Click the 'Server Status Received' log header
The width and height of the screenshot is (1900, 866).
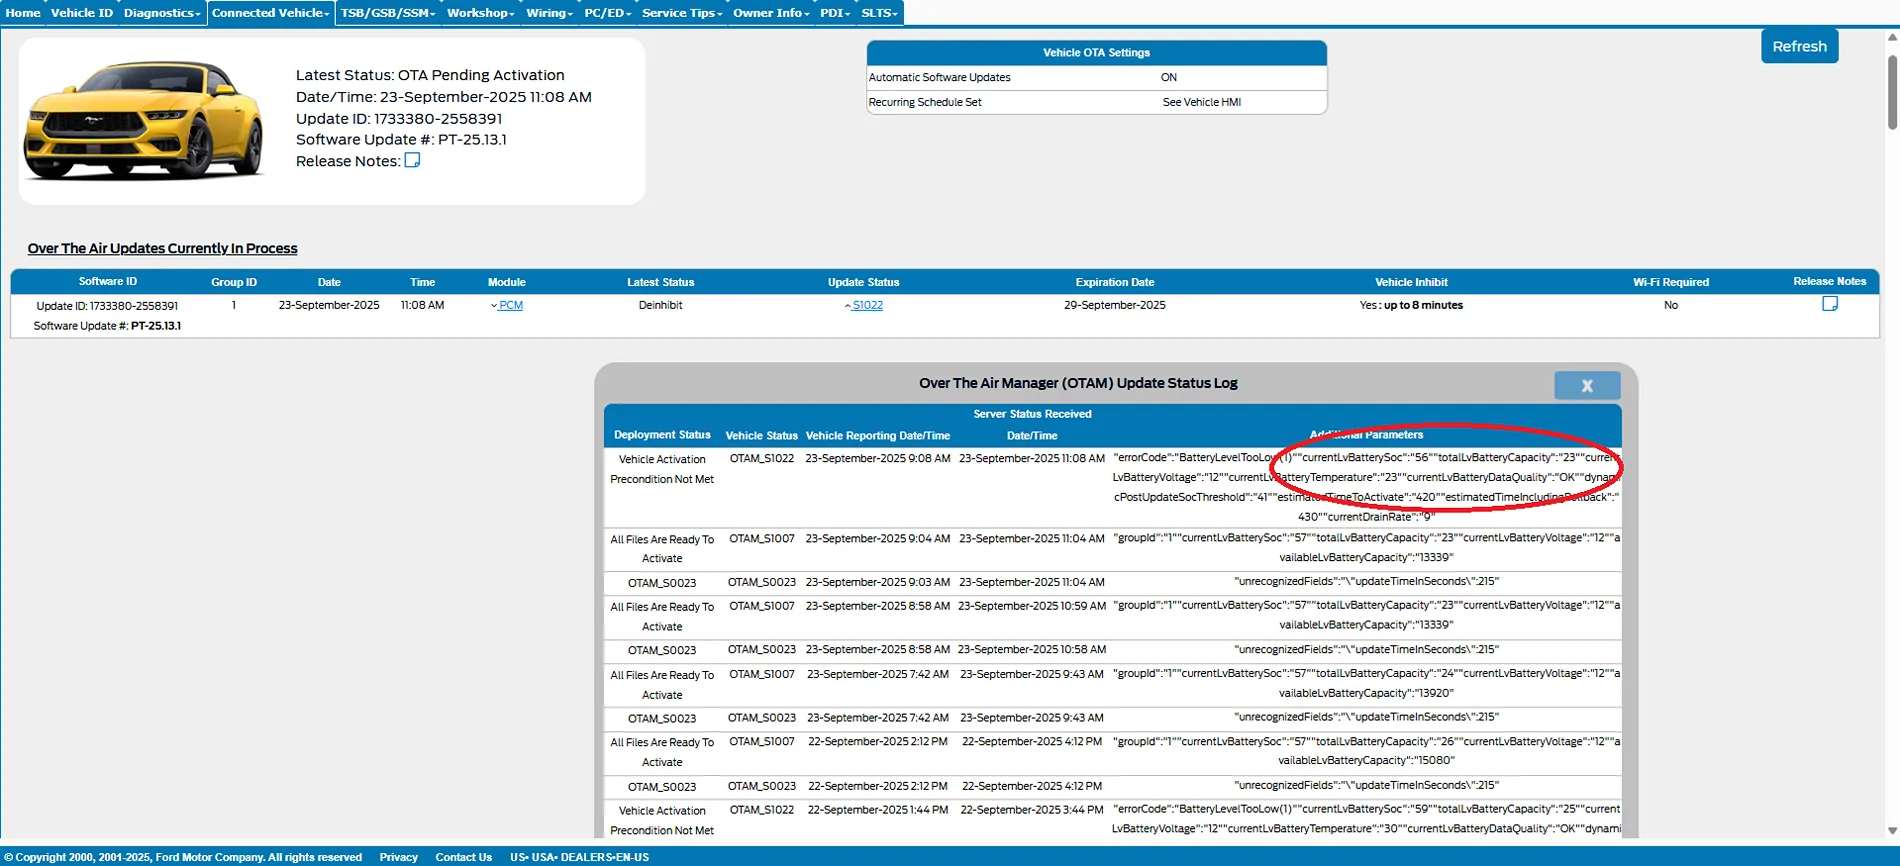tap(1032, 414)
